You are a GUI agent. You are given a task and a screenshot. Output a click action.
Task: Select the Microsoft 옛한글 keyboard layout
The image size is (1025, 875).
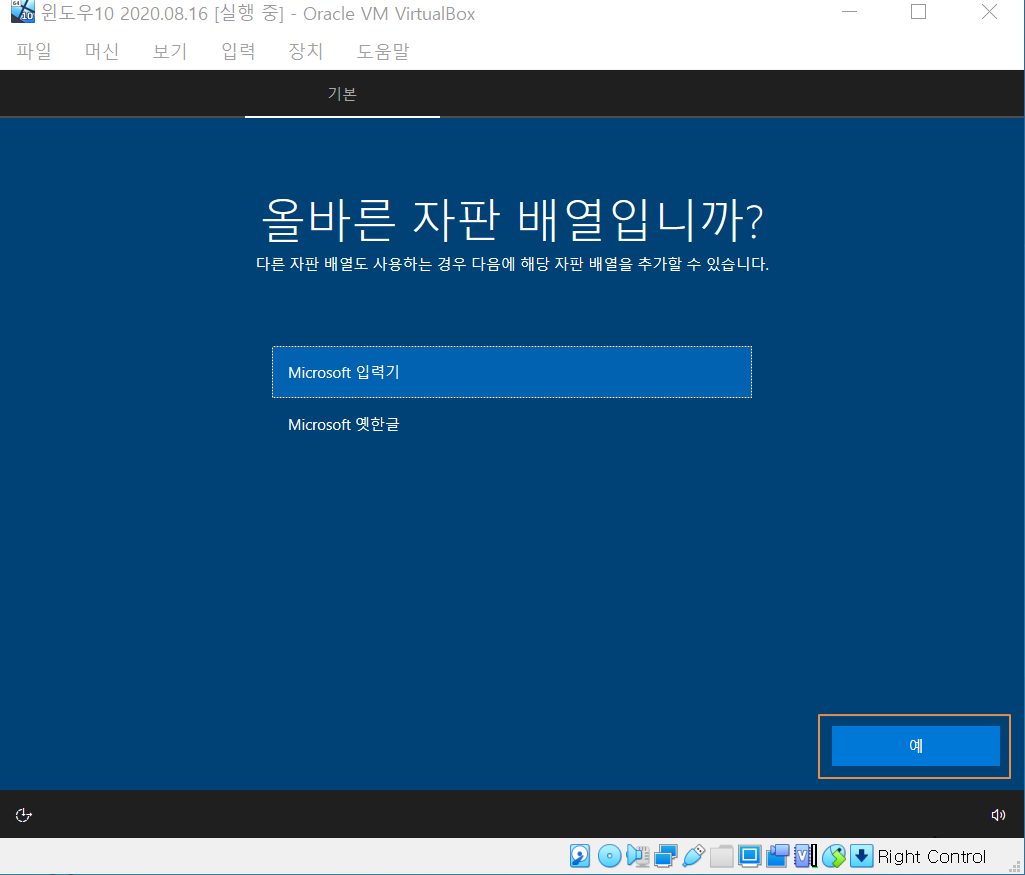pyautogui.click(x=512, y=424)
